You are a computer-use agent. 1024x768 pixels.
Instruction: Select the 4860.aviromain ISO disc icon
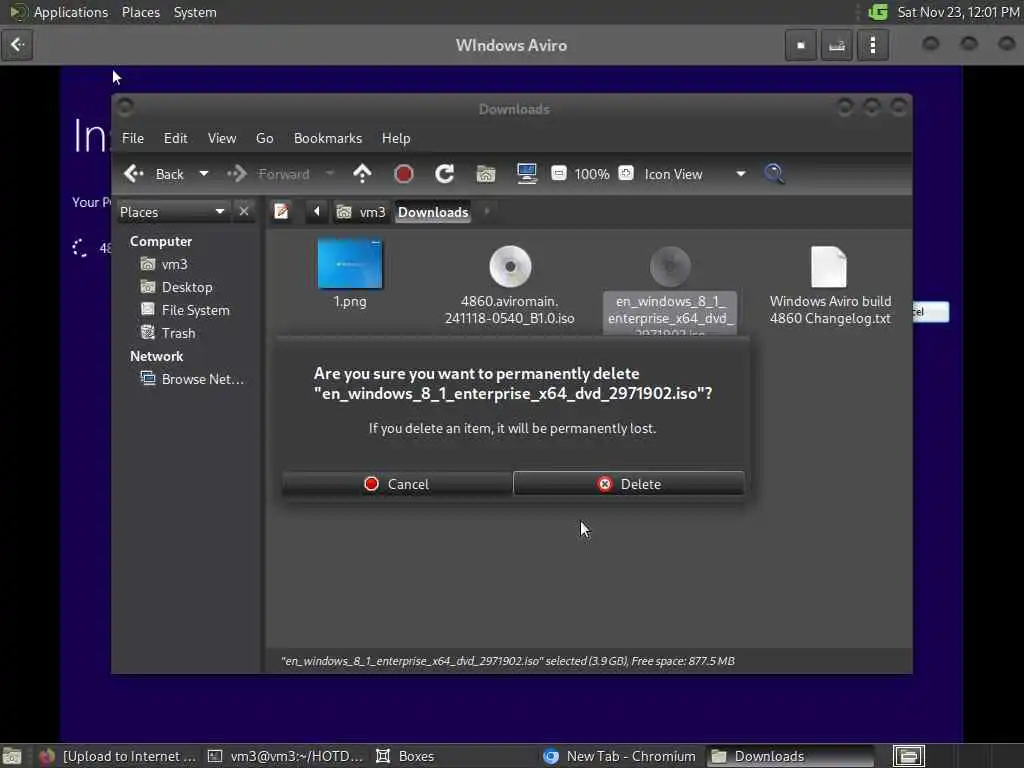(510, 266)
